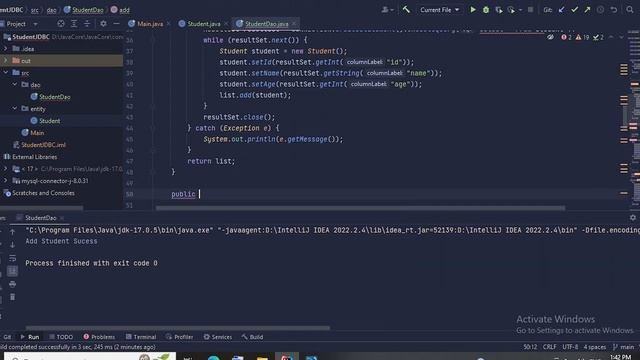
Task: Select the Run tool window tab
Action: point(30,337)
